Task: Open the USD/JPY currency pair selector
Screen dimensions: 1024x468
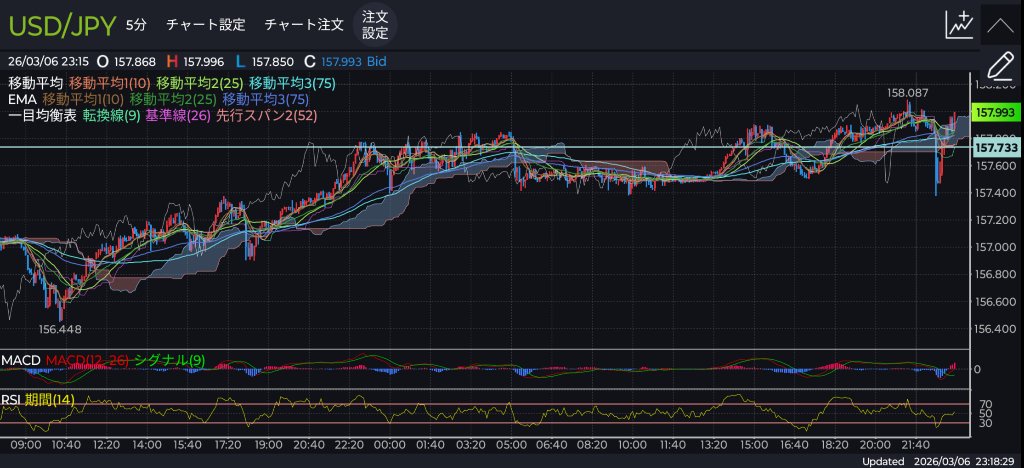Action: coord(62,24)
